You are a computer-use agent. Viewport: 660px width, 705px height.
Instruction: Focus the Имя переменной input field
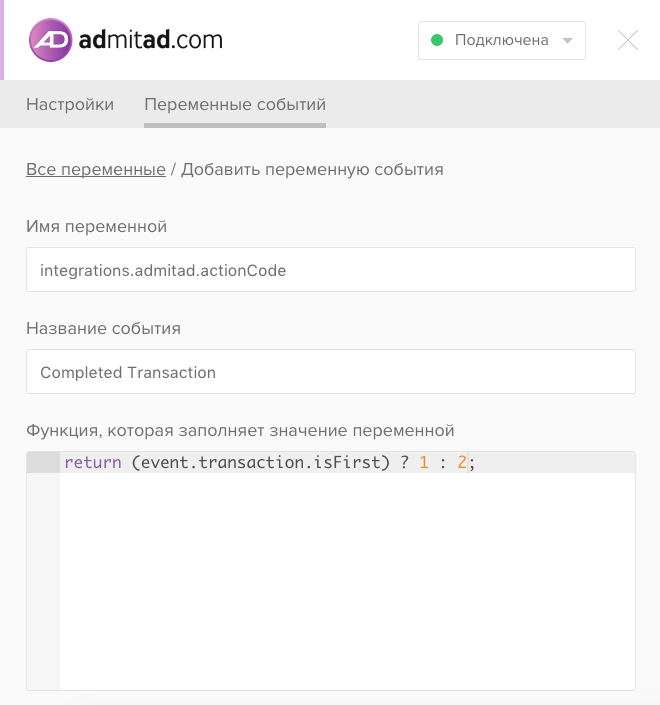(x=331, y=270)
